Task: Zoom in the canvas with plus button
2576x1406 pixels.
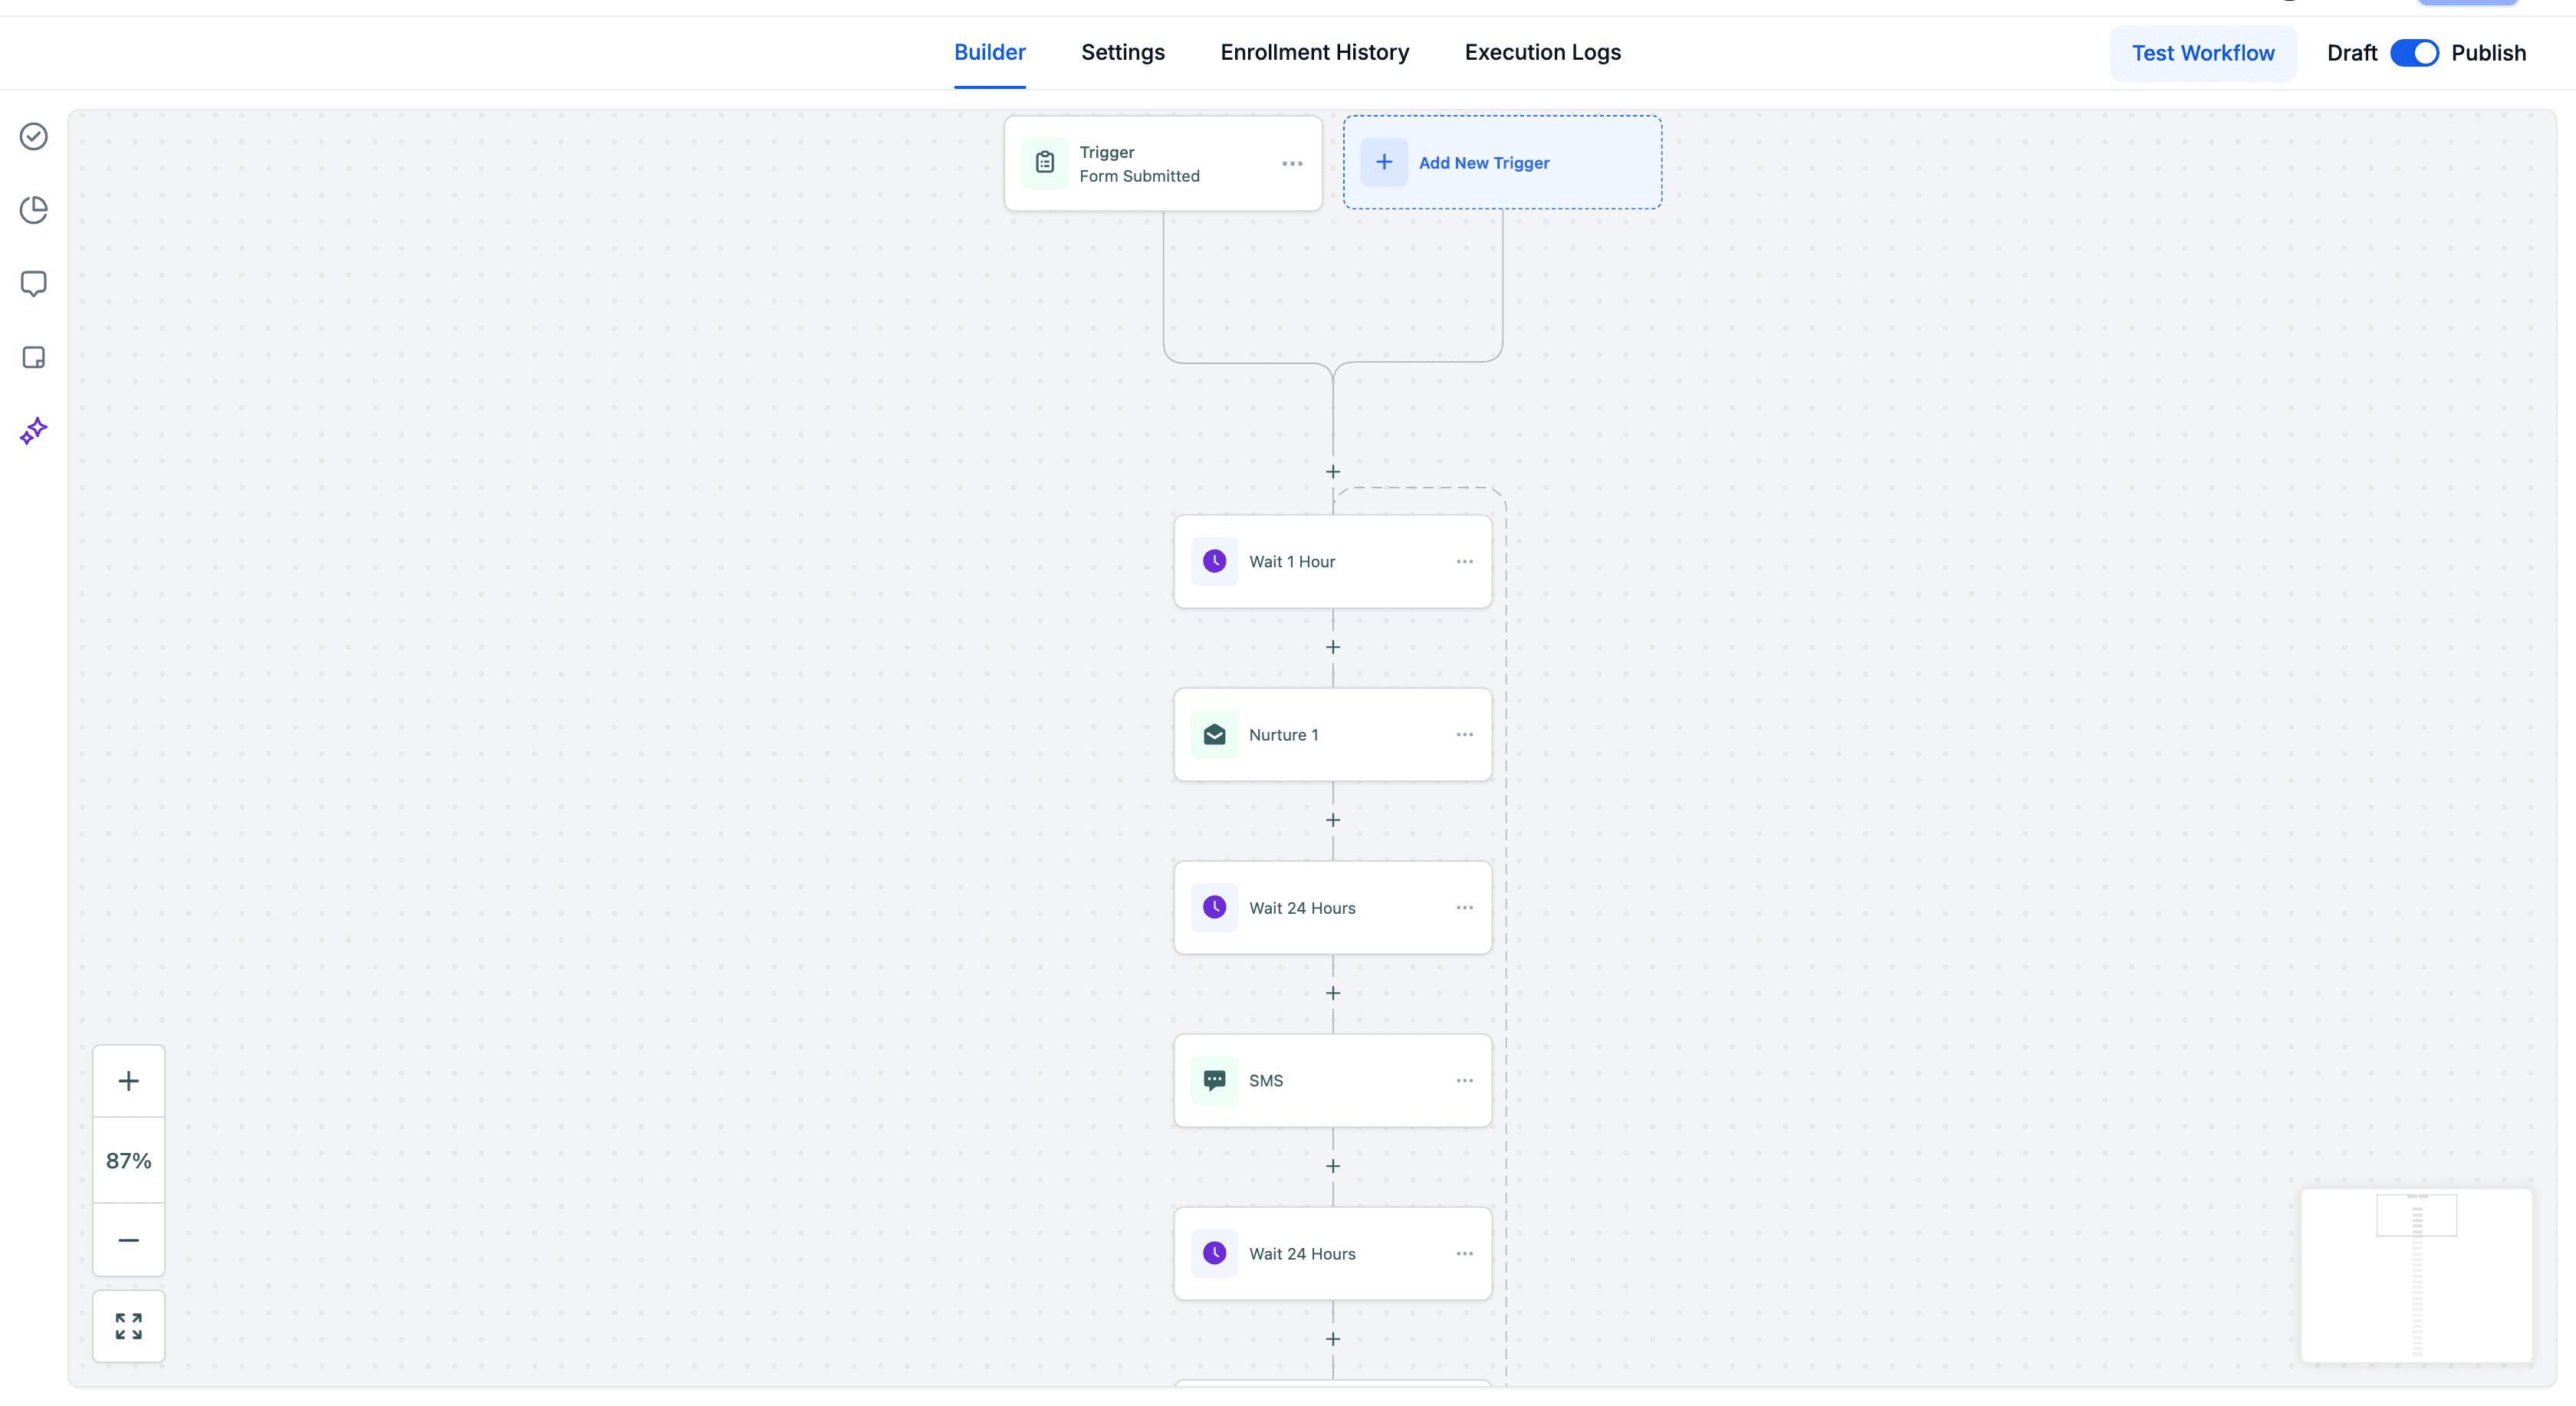Action: [x=129, y=1081]
